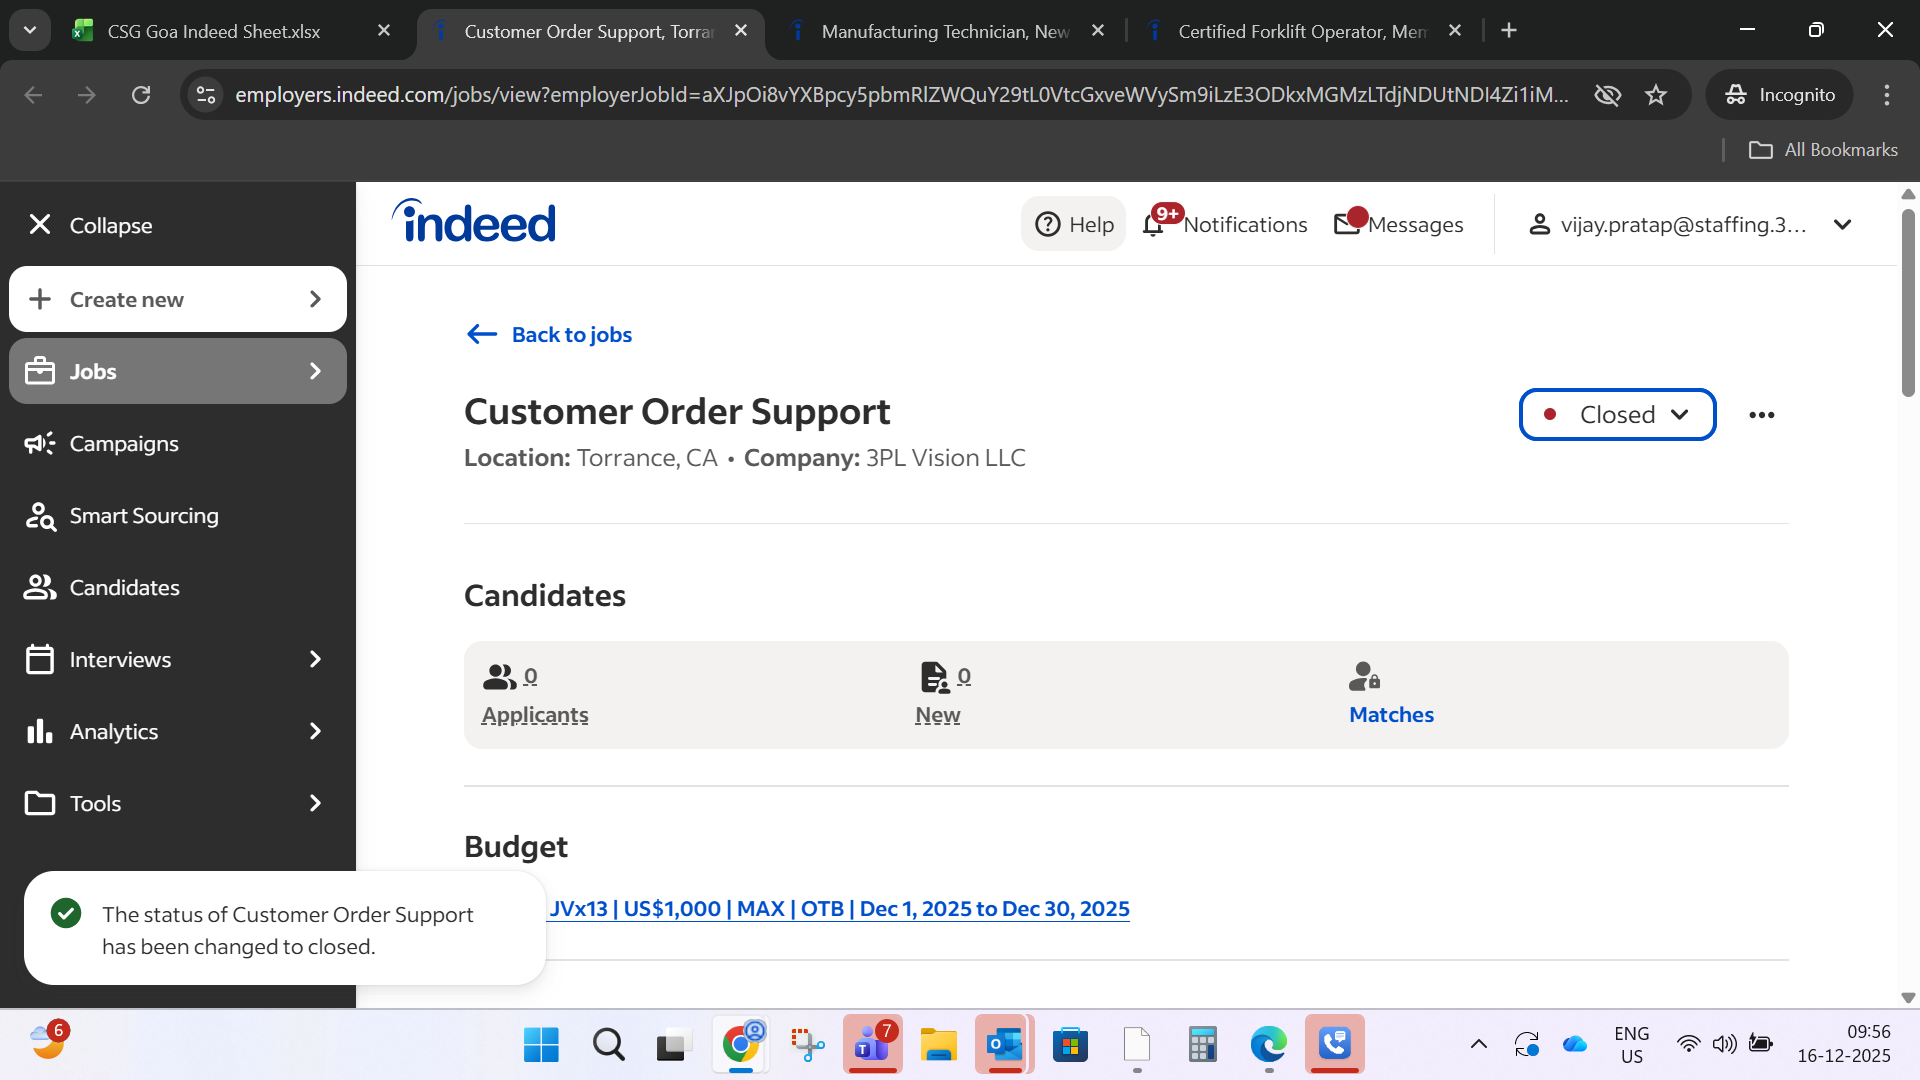Open Task View from taskbar

tap(674, 1045)
